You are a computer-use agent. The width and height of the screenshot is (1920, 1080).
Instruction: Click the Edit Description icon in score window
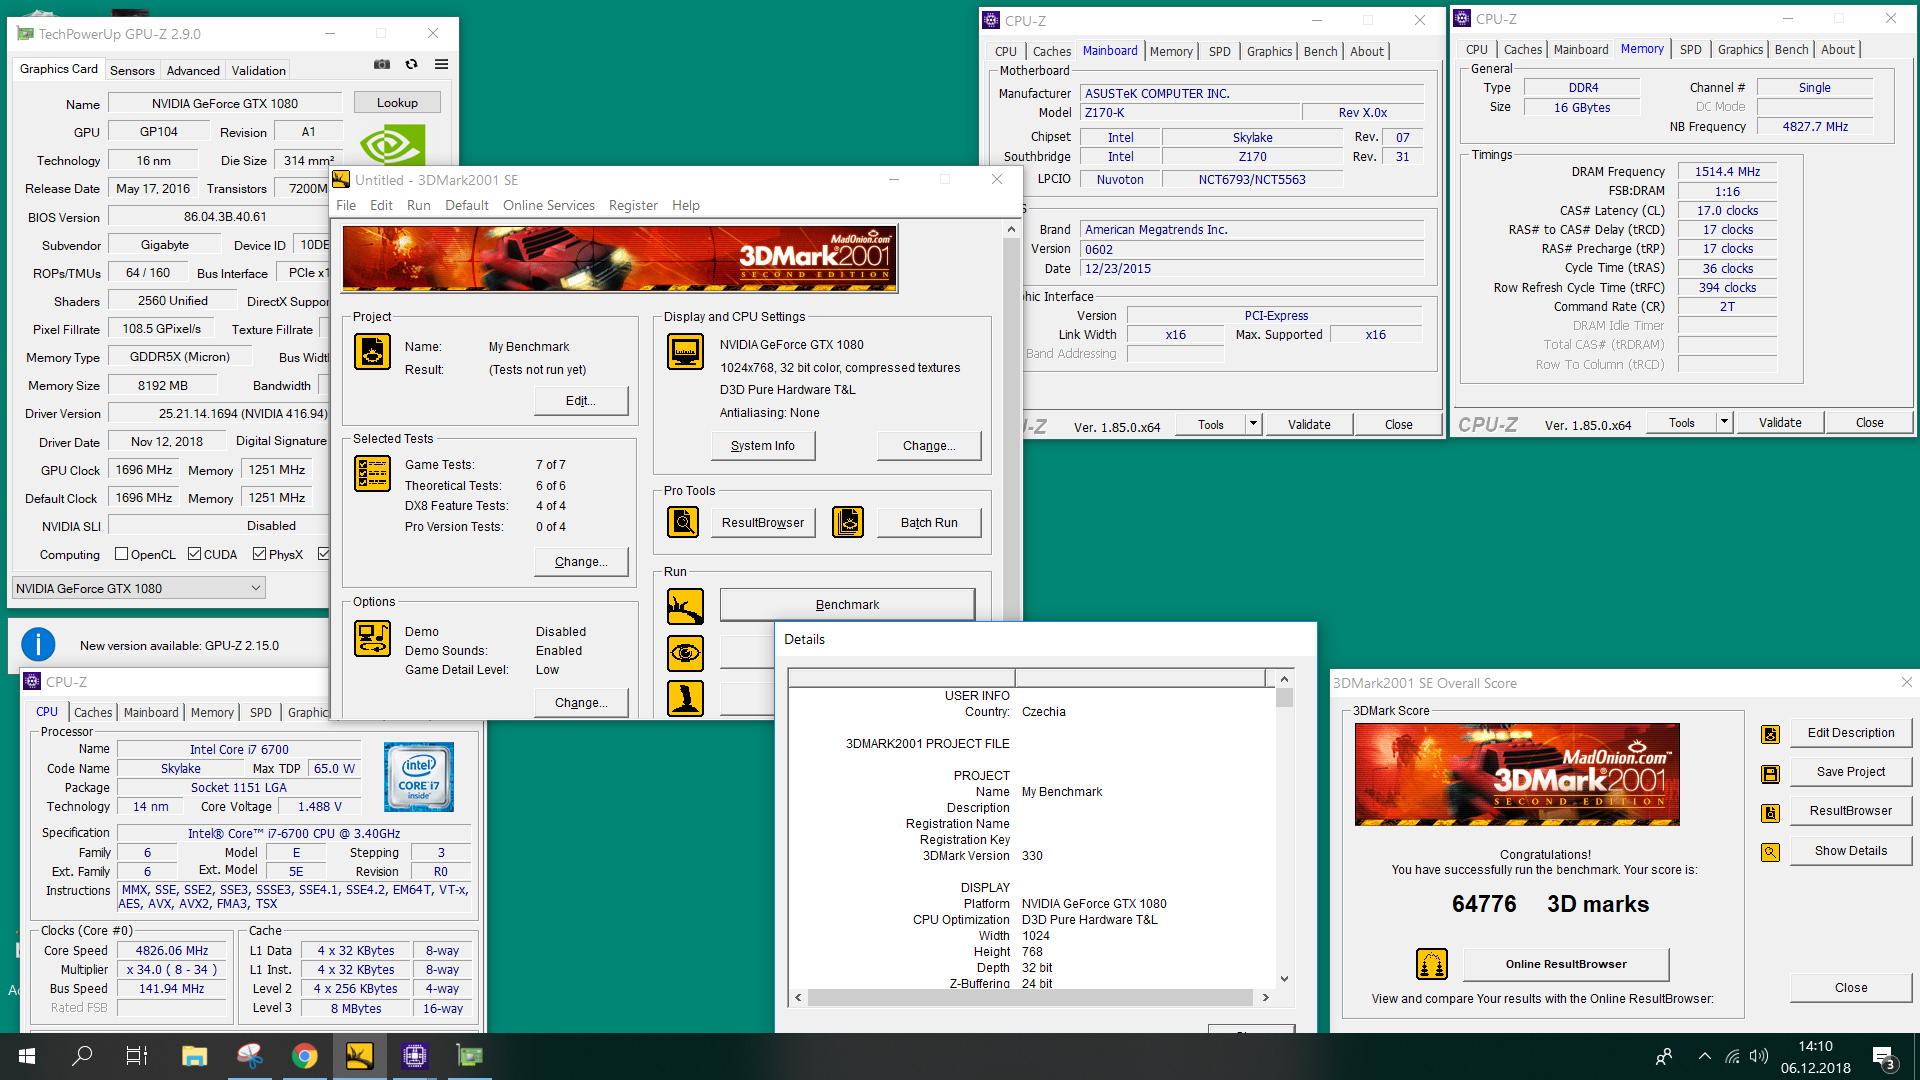pyautogui.click(x=1770, y=734)
